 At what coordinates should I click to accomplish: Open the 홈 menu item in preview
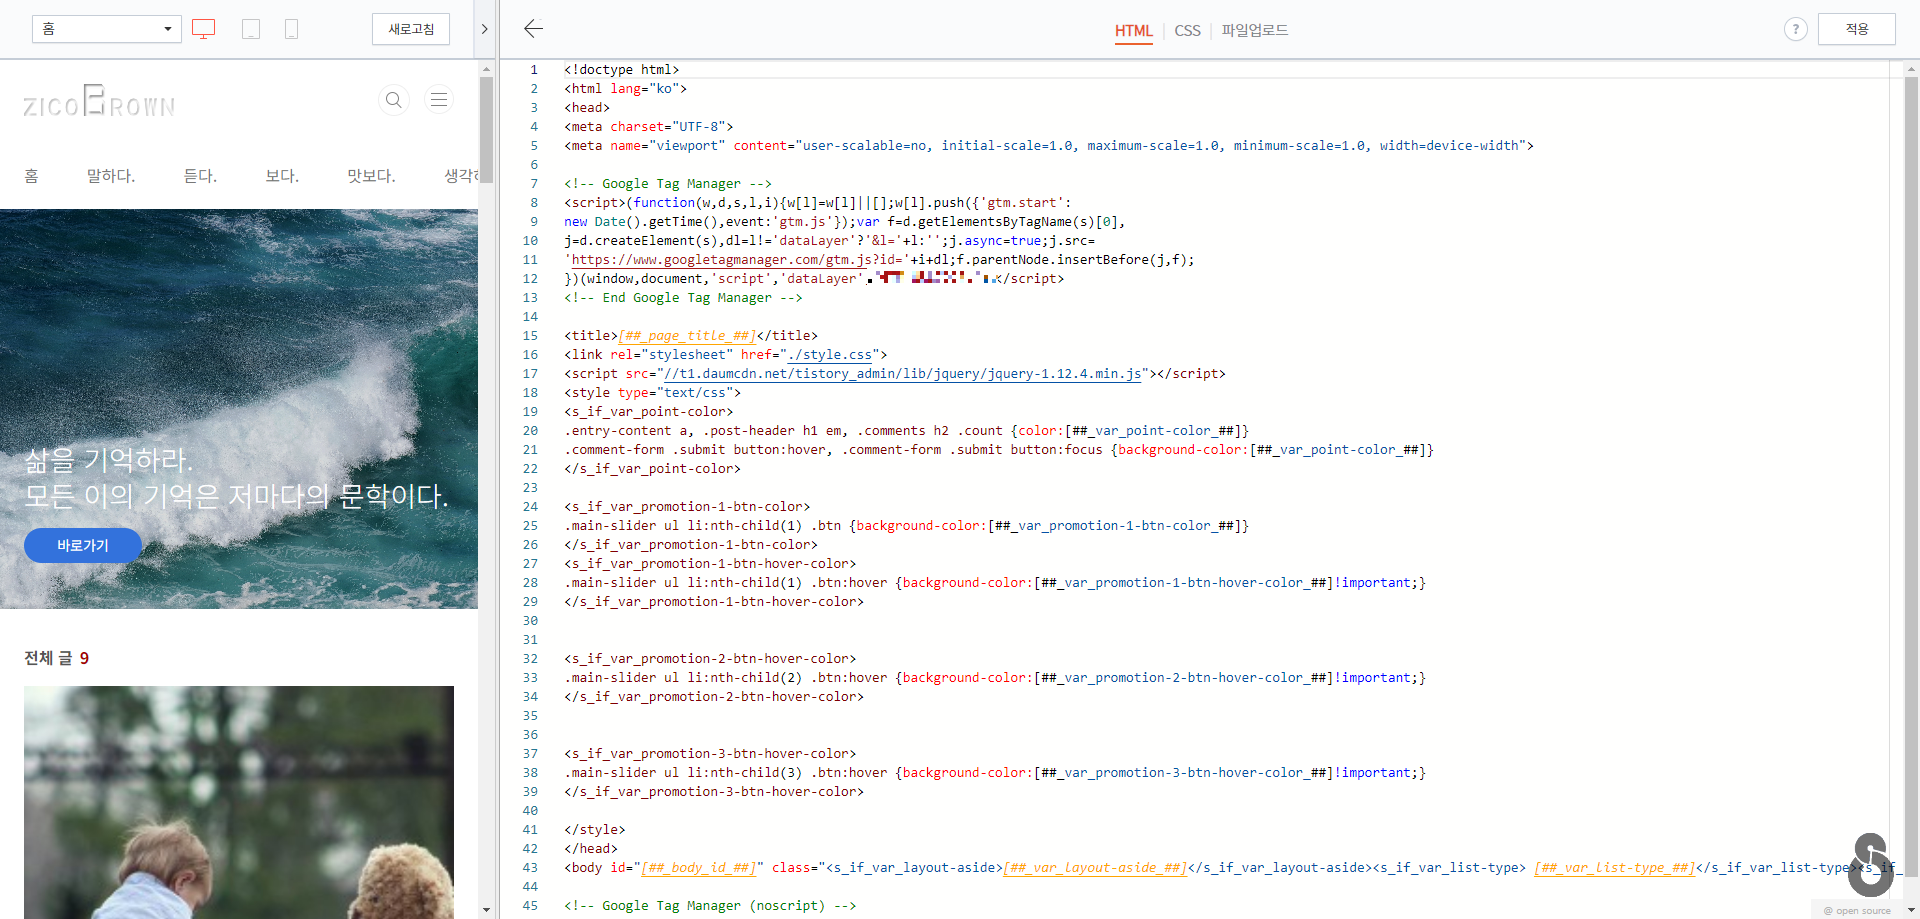[31, 176]
